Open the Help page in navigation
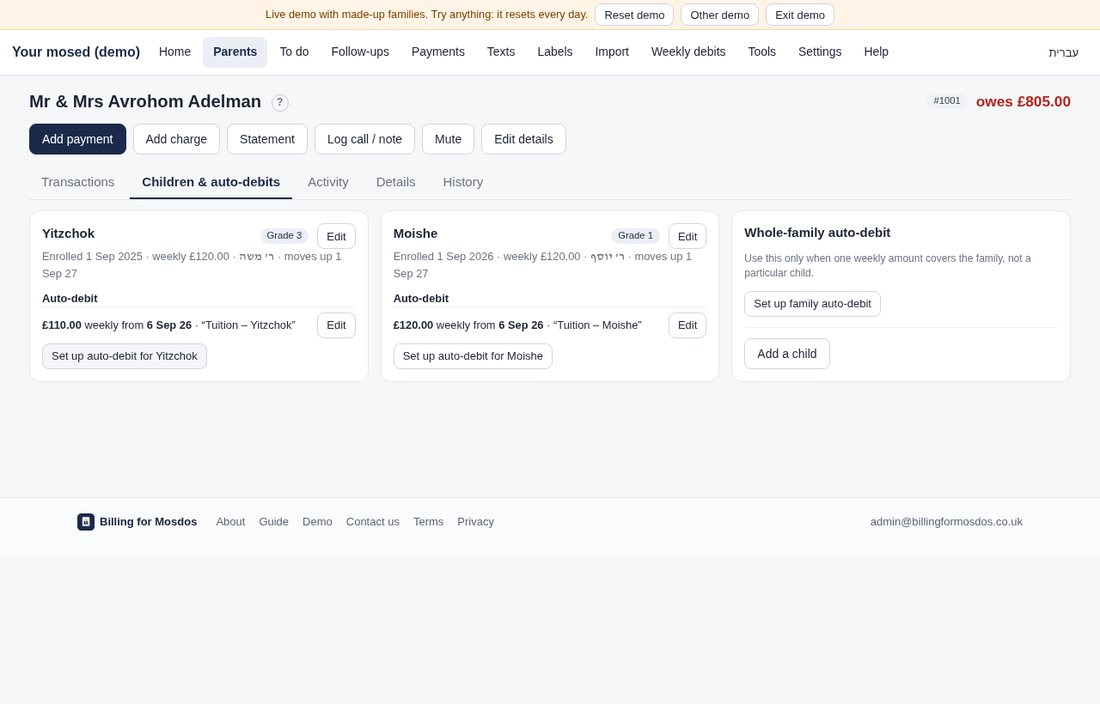This screenshot has height=704, width=1100. [876, 52]
